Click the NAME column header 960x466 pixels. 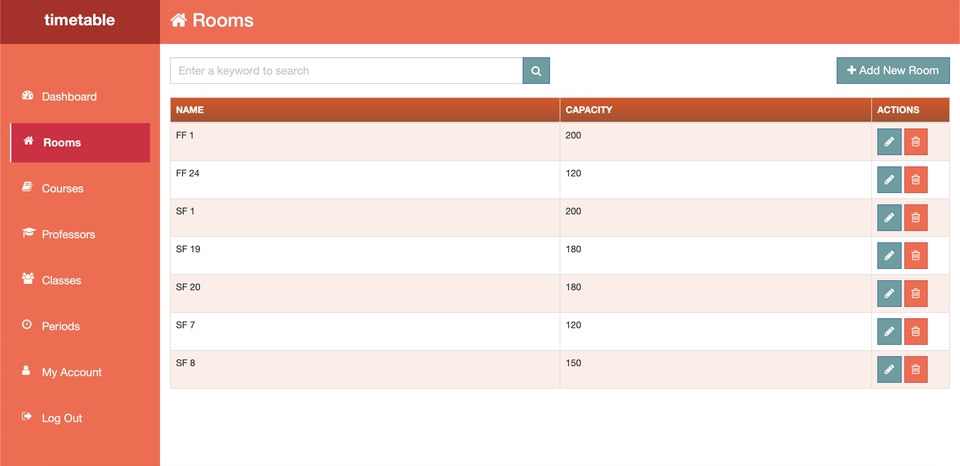pos(365,110)
